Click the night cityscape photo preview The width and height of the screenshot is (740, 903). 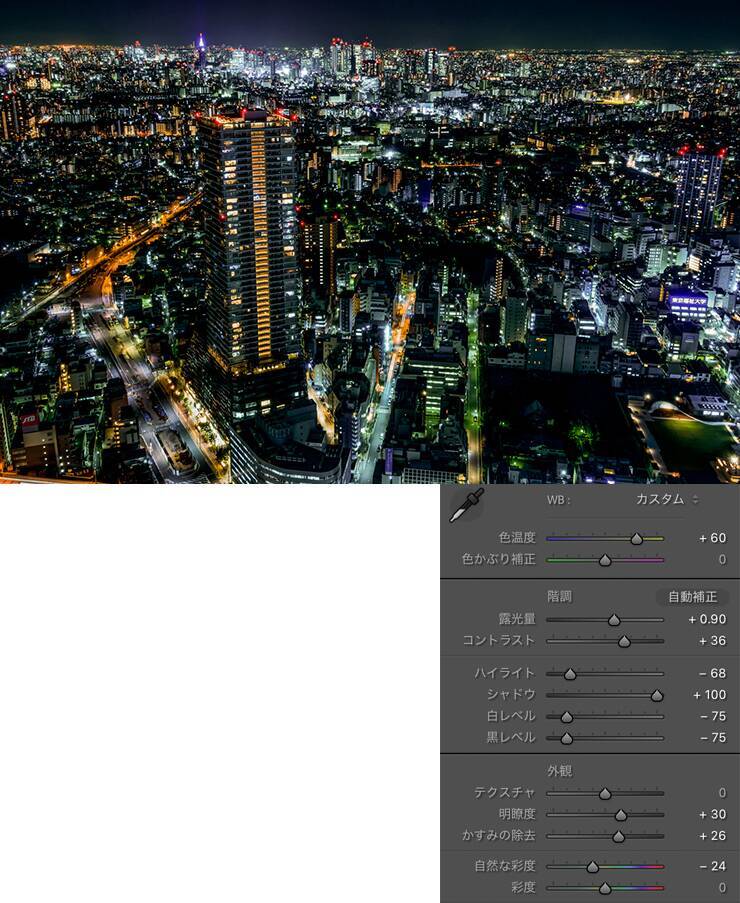coord(370,242)
